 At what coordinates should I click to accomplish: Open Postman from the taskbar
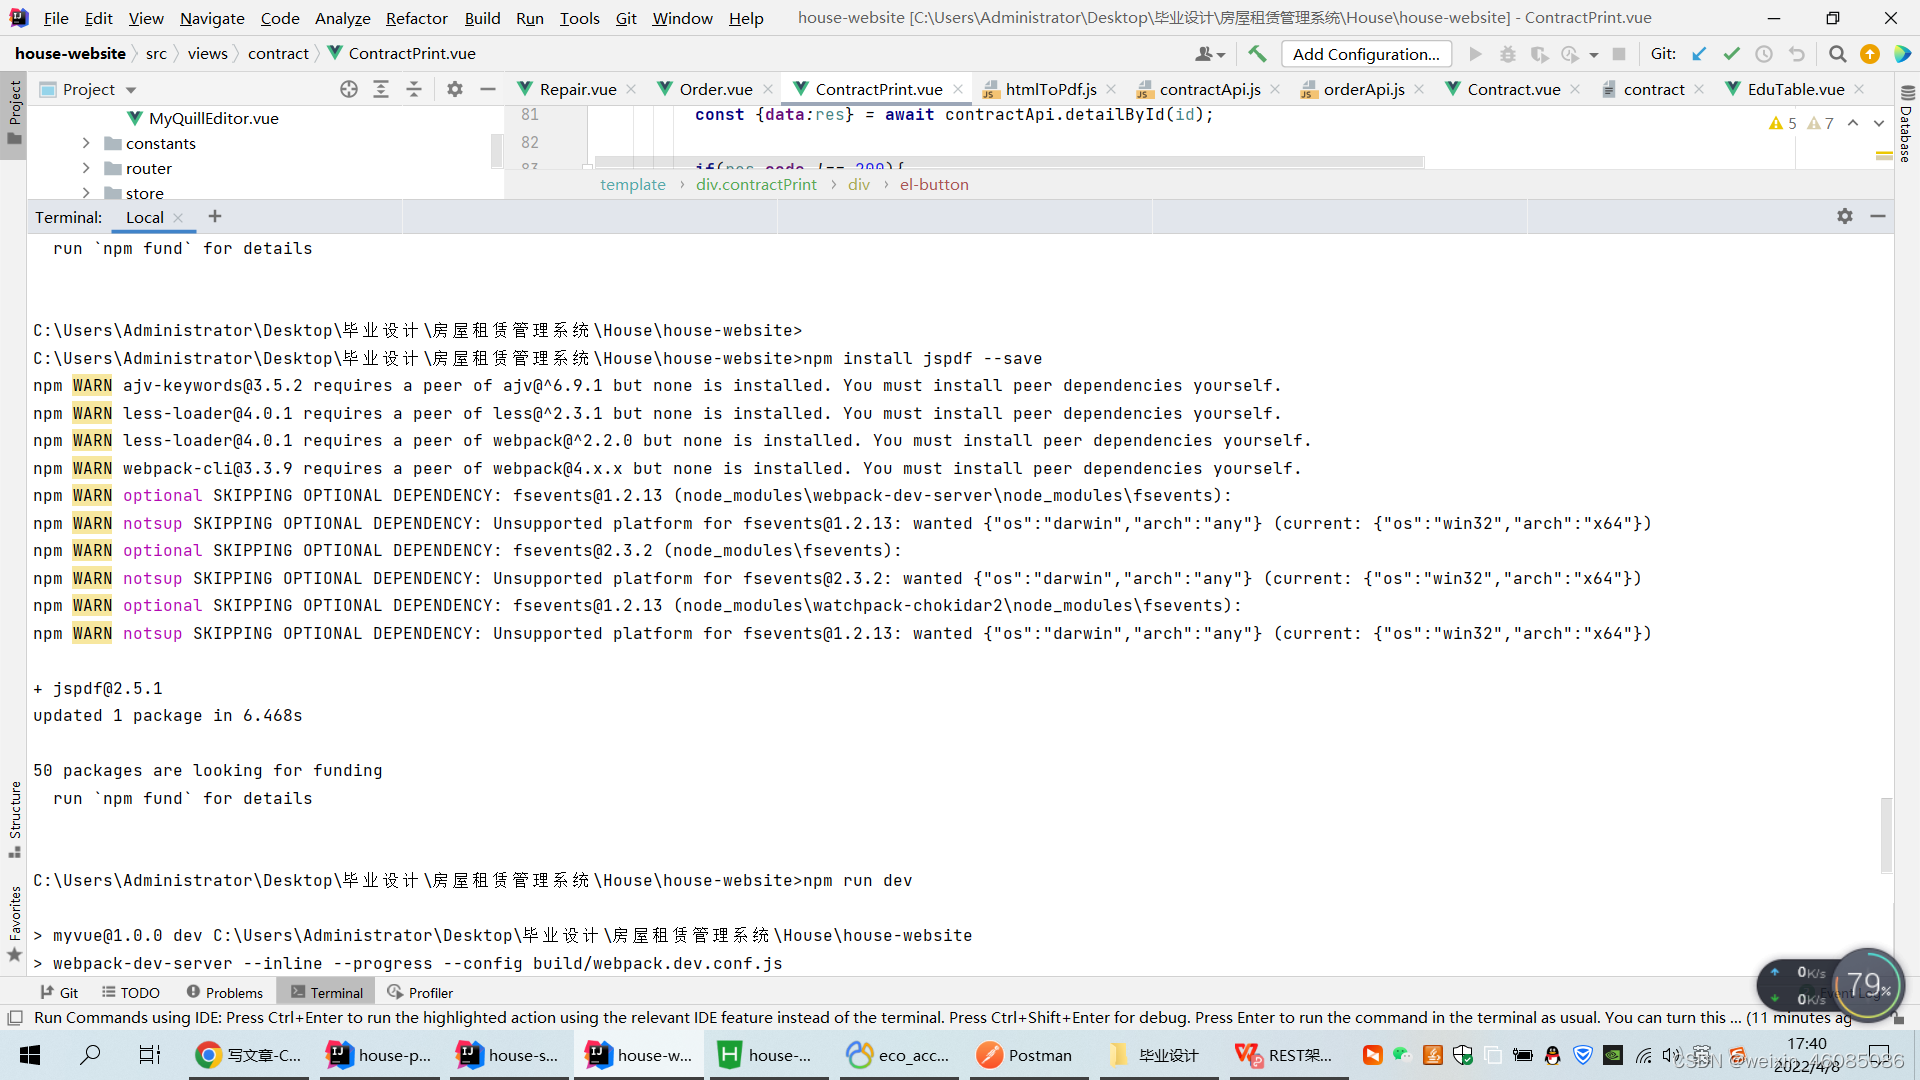(1024, 1055)
